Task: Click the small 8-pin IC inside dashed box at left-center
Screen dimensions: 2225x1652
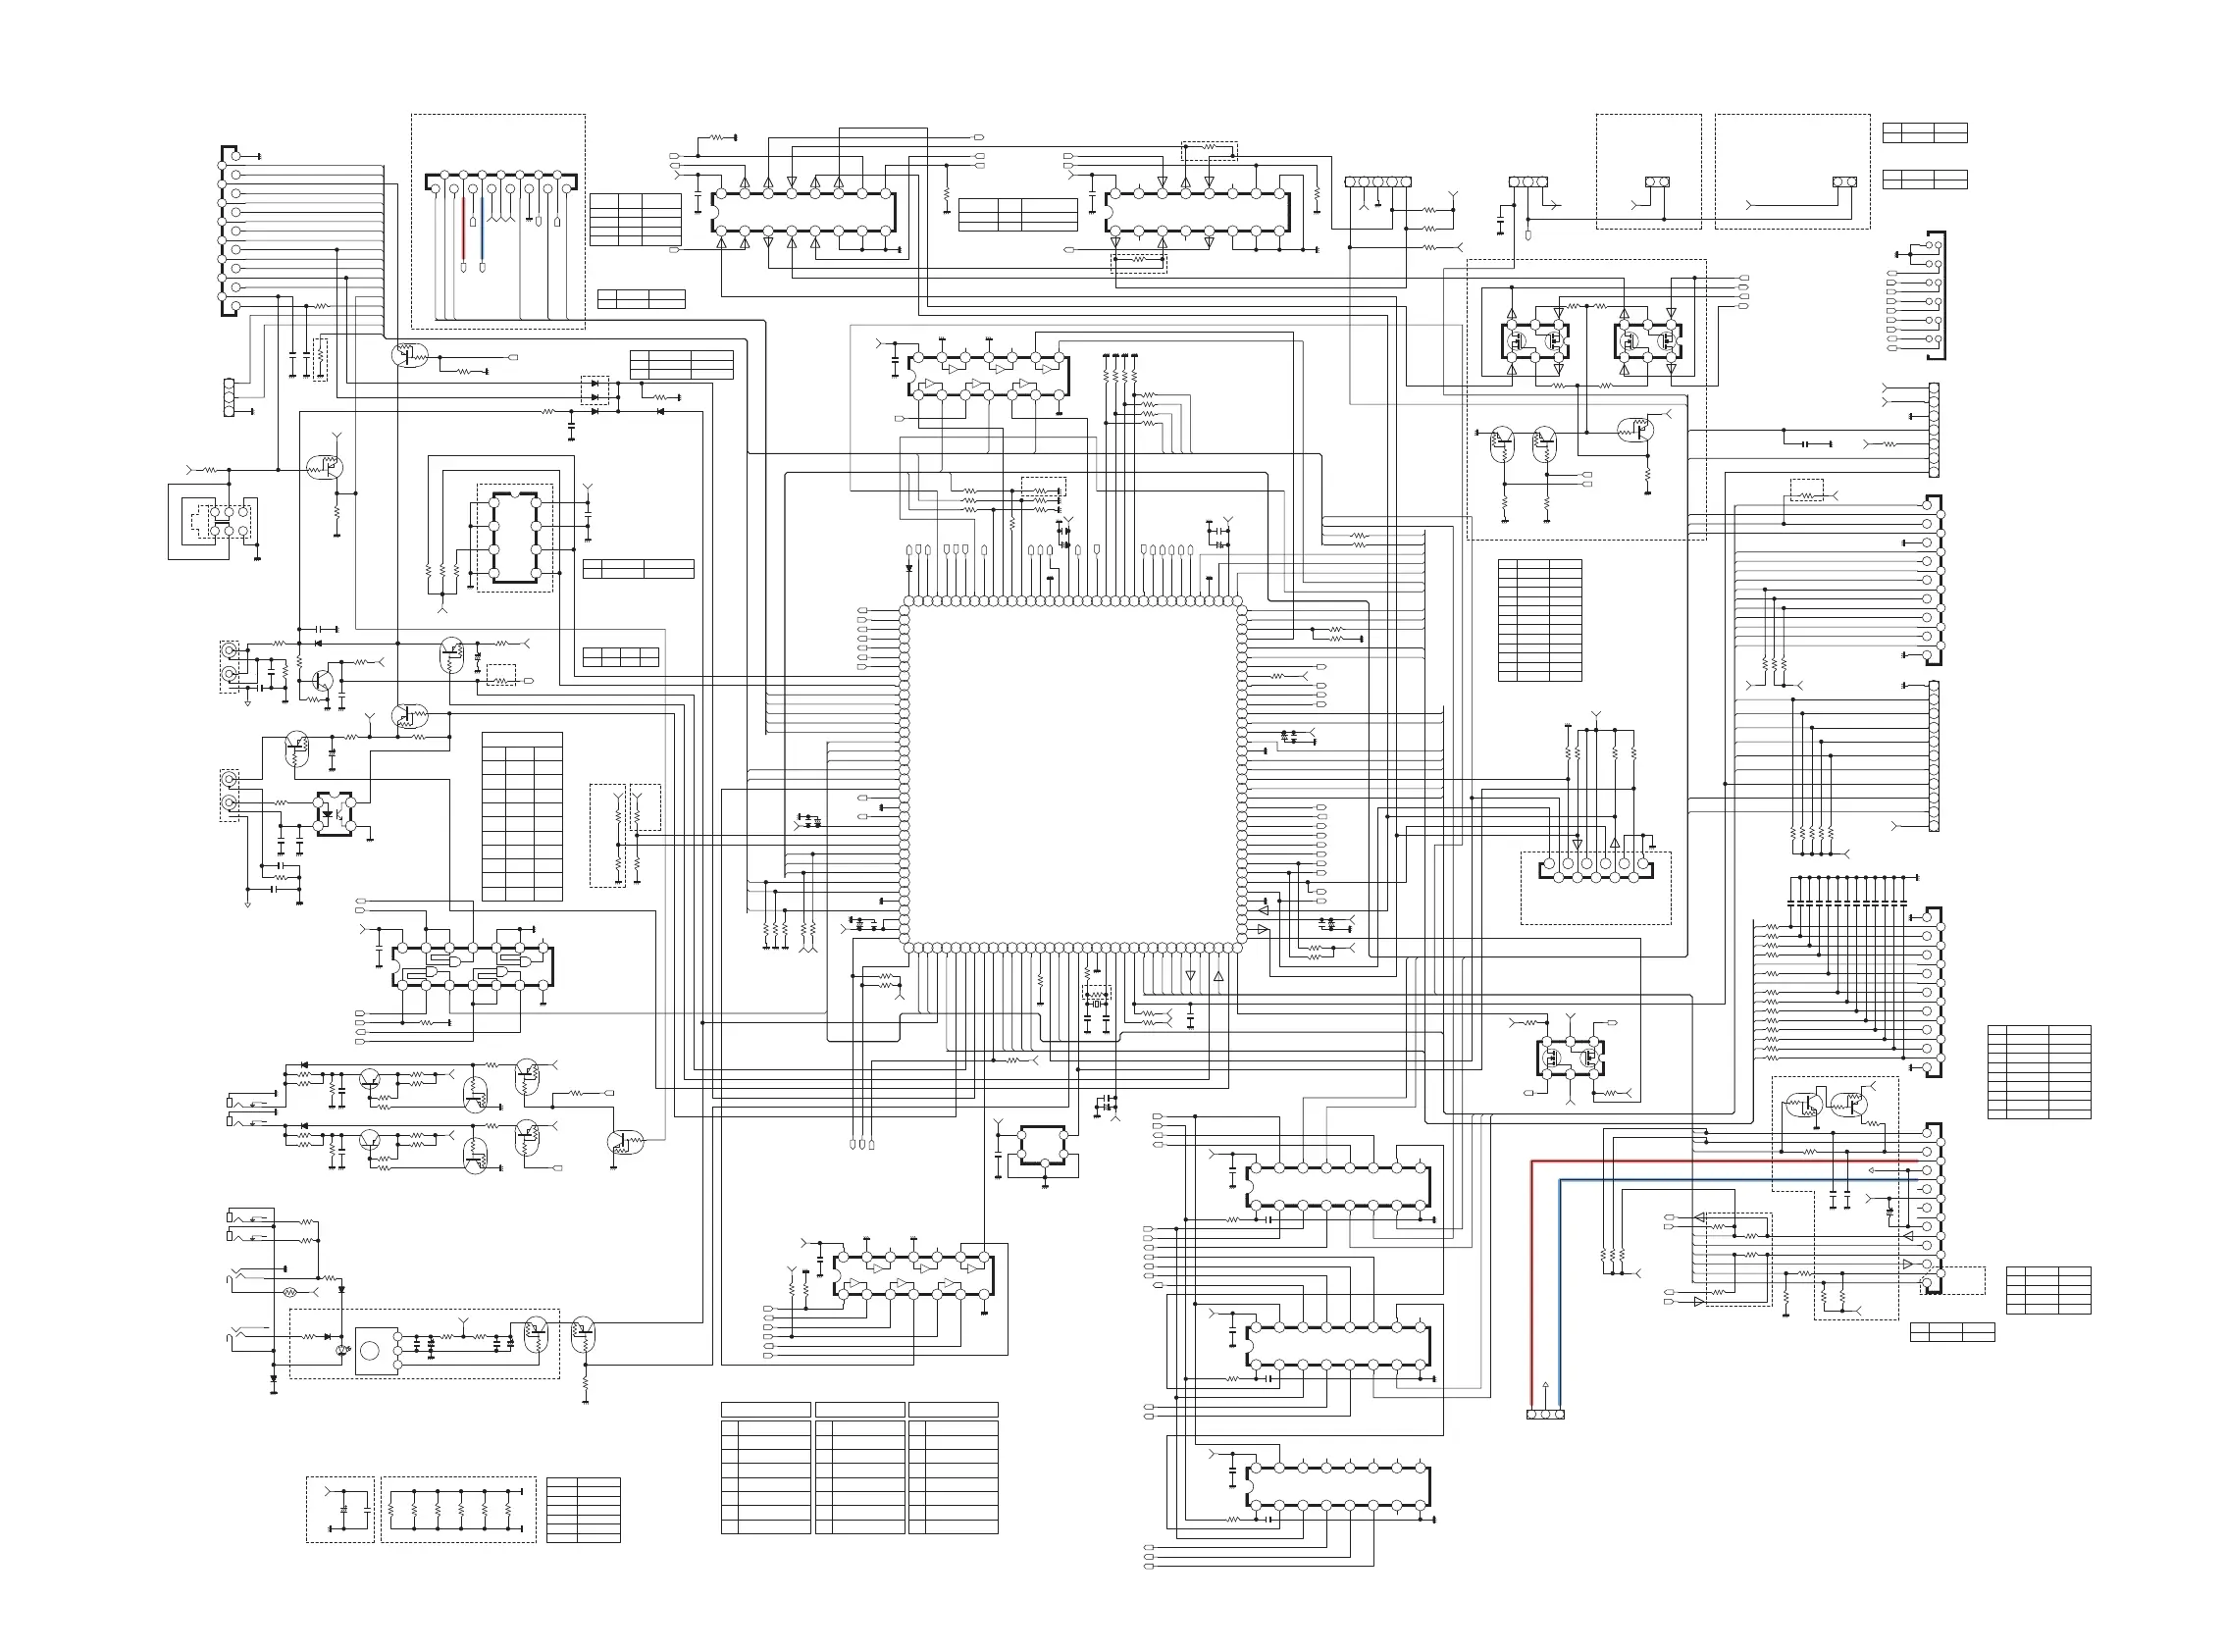Action: click(x=514, y=537)
